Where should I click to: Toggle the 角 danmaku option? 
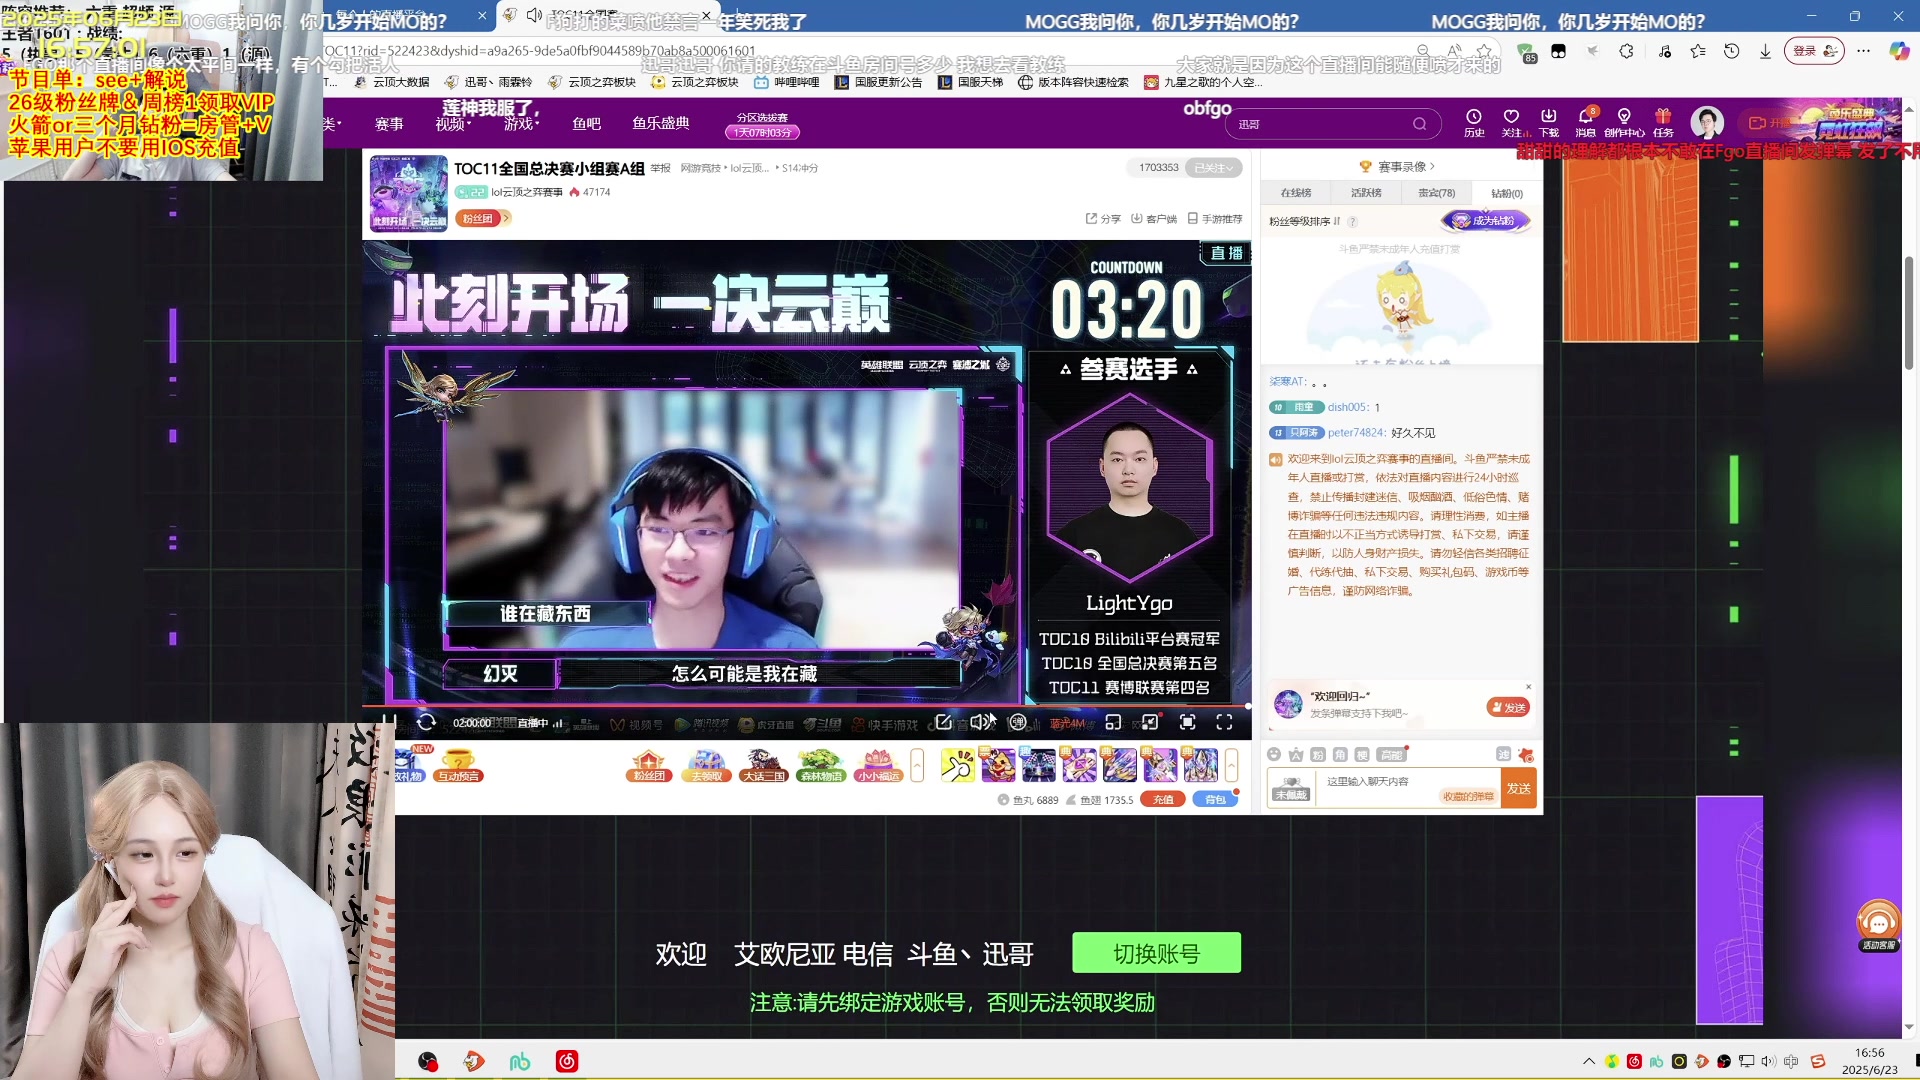point(1340,755)
